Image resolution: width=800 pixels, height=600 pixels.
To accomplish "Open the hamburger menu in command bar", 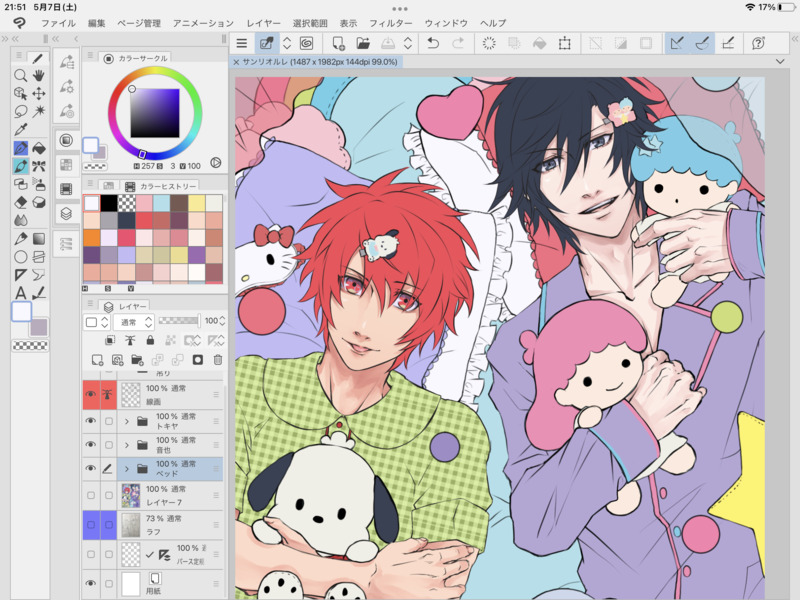I will coord(242,43).
